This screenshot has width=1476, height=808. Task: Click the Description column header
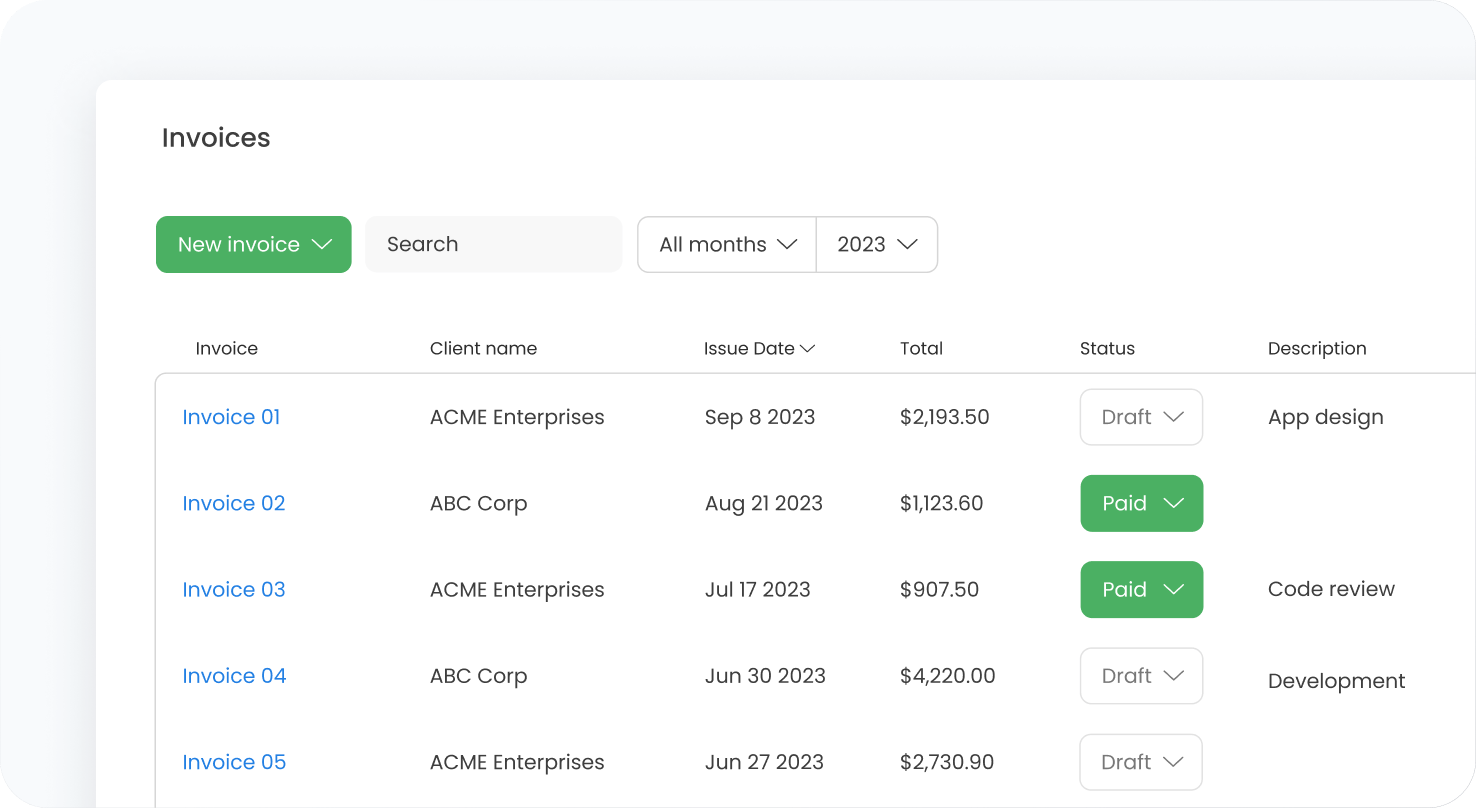click(1316, 349)
